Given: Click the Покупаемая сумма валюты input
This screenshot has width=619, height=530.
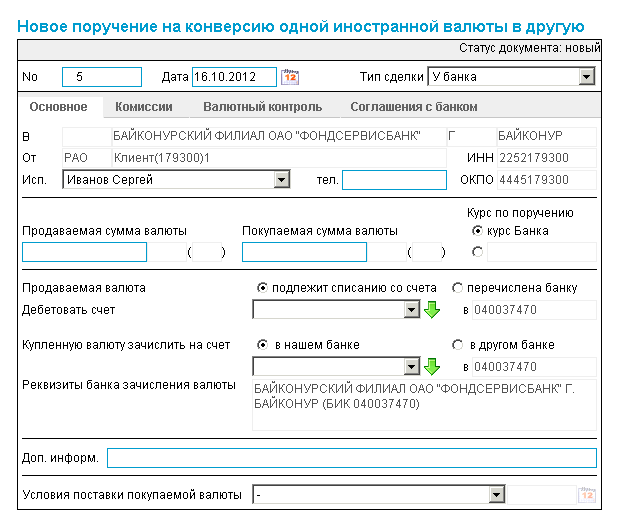Looking at the screenshot, I should point(304,252).
